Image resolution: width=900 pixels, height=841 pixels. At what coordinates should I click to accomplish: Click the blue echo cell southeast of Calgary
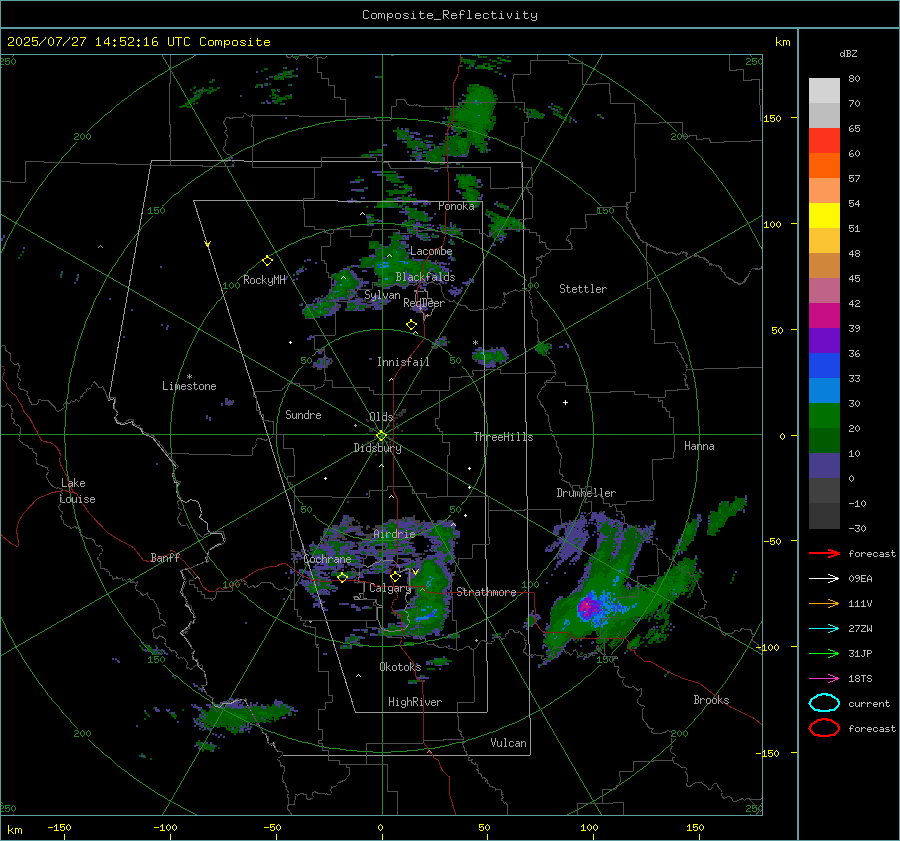coord(426,617)
